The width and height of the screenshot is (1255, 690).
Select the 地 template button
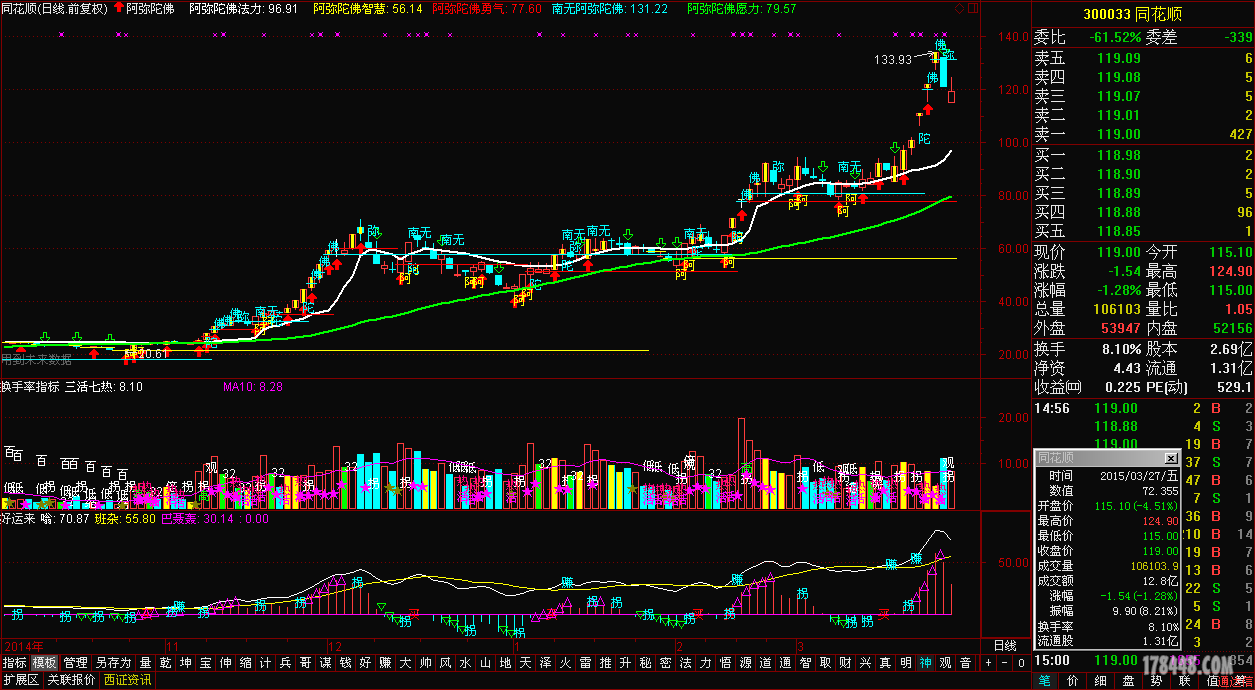tap(505, 662)
